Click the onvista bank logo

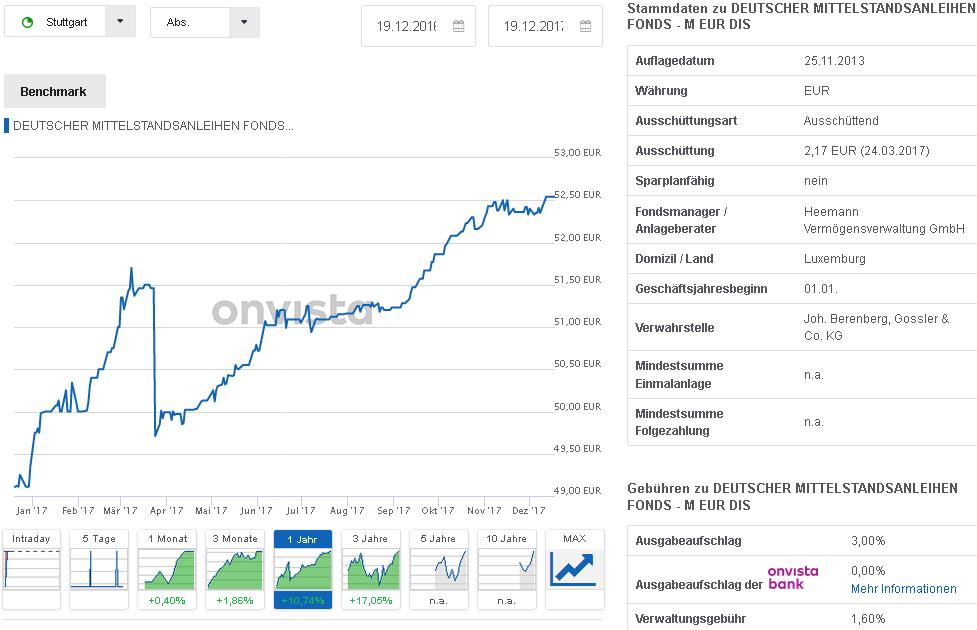coord(793,577)
